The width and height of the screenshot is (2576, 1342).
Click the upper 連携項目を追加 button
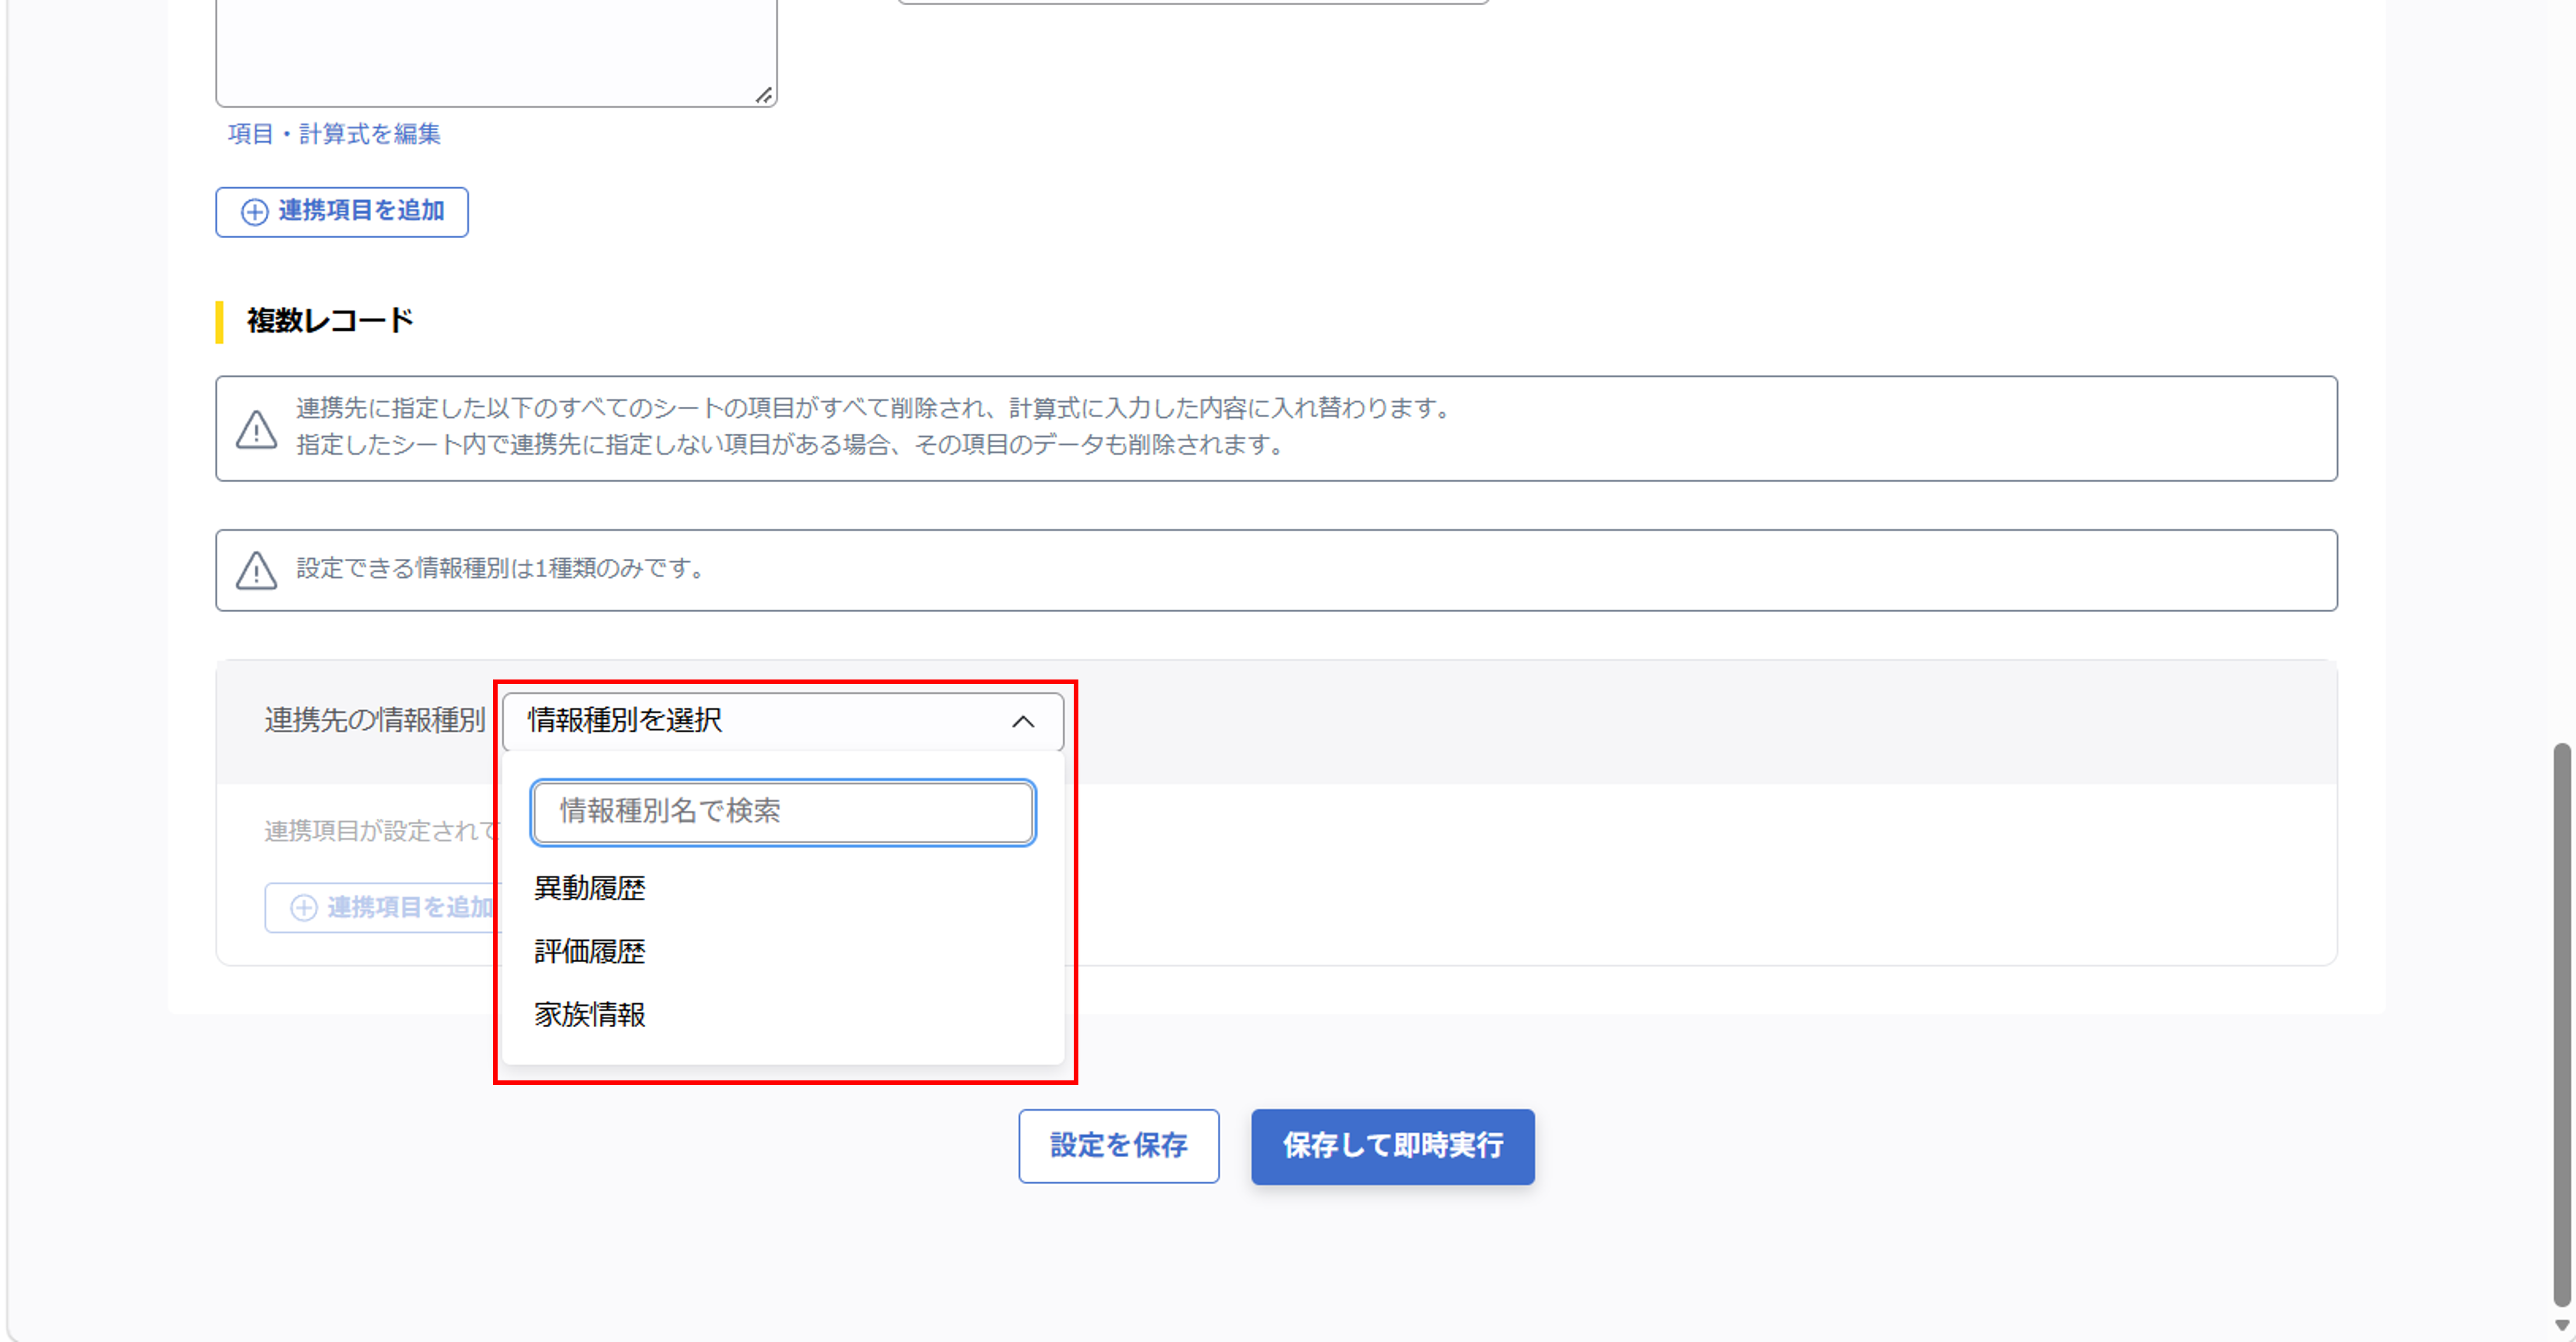coord(342,212)
